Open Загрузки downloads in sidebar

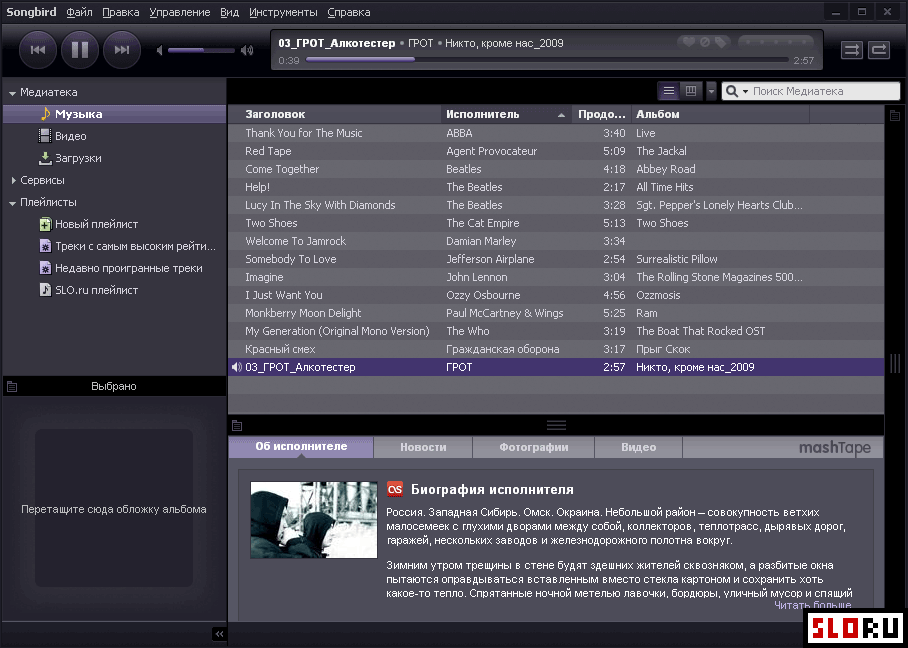[x=77, y=158]
